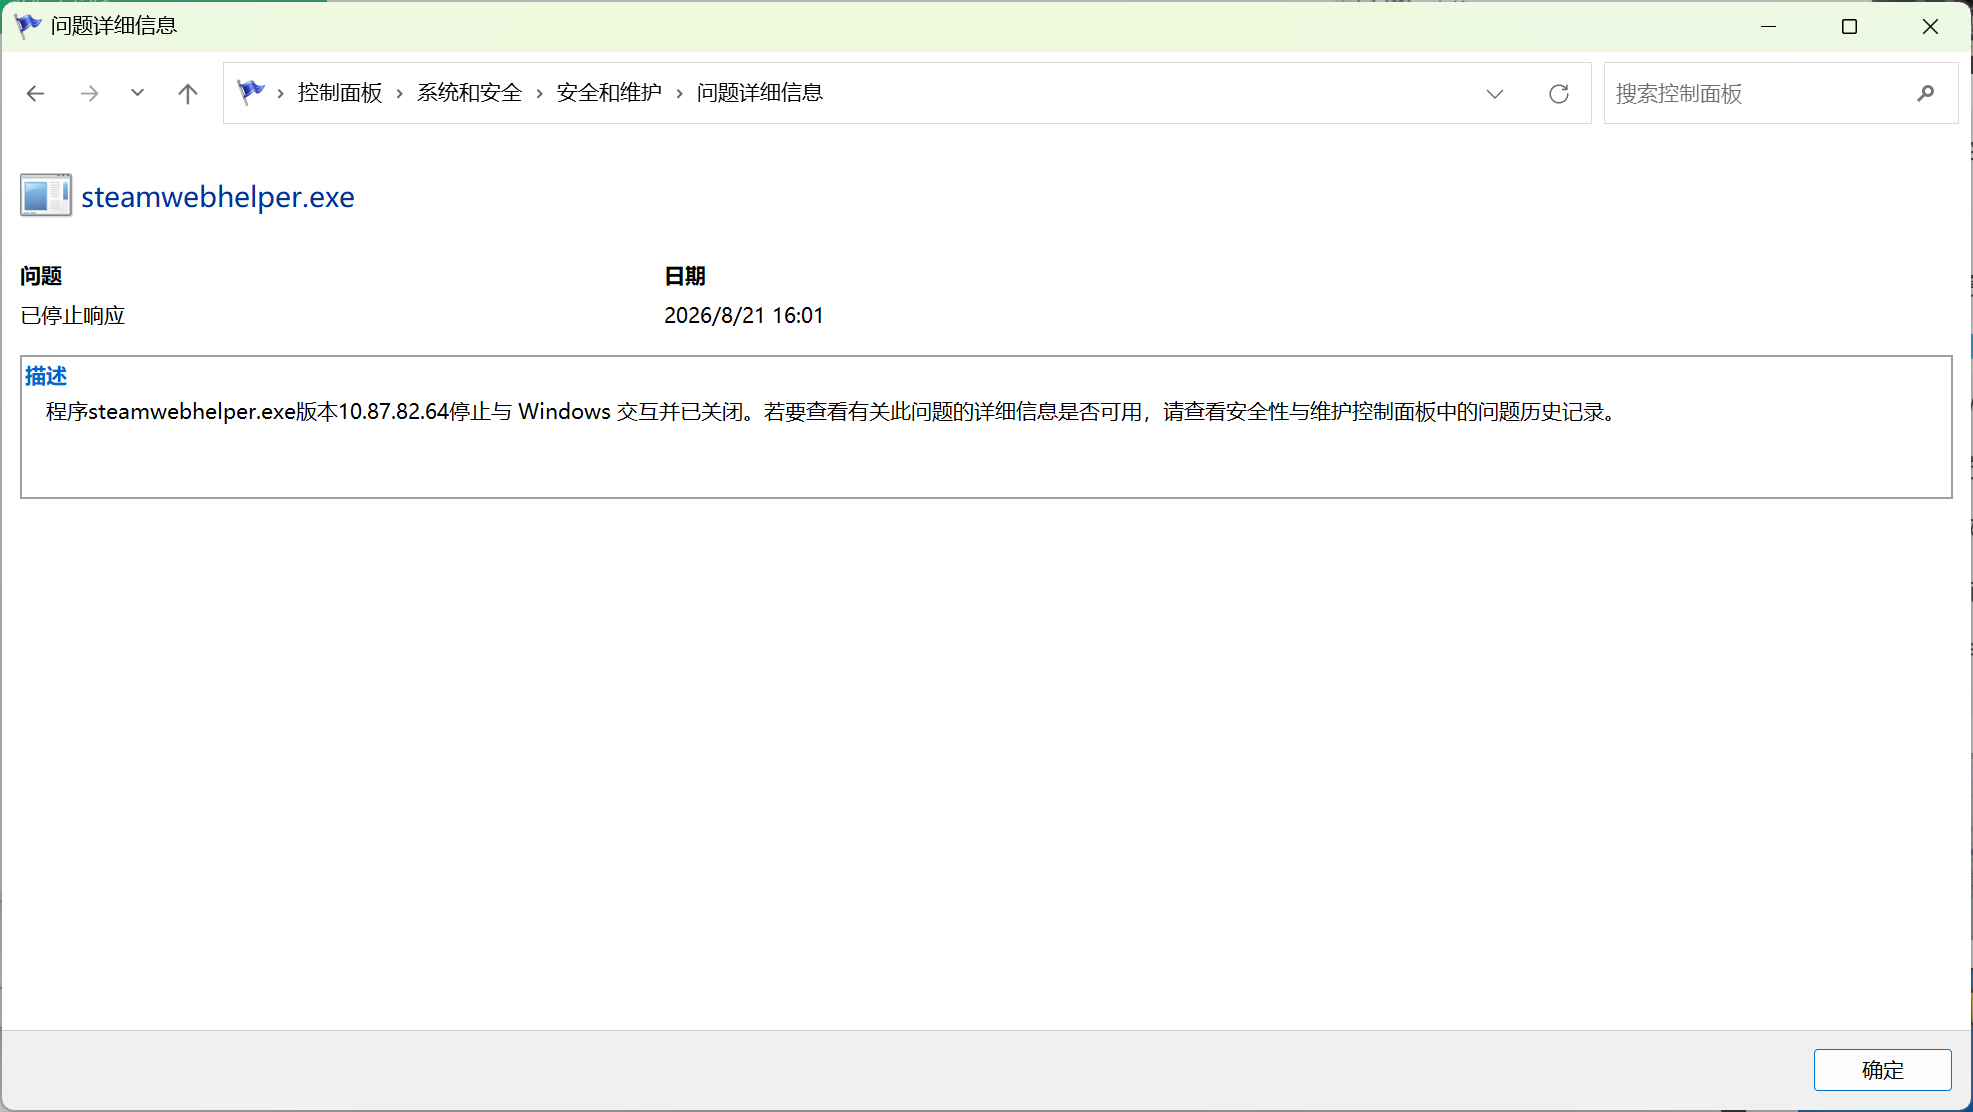Select the steamwebhelper.exe title text
Screen dimensions: 1973x1112
[x=218, y=197]
